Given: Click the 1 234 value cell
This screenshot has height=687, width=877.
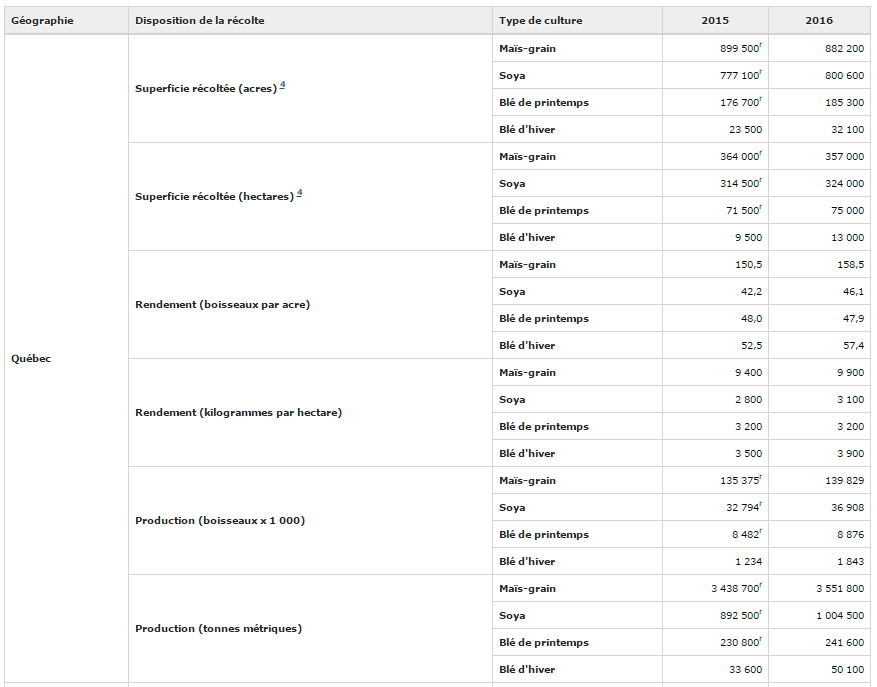Looking at the screenshot, I should (x=747, y=562).
